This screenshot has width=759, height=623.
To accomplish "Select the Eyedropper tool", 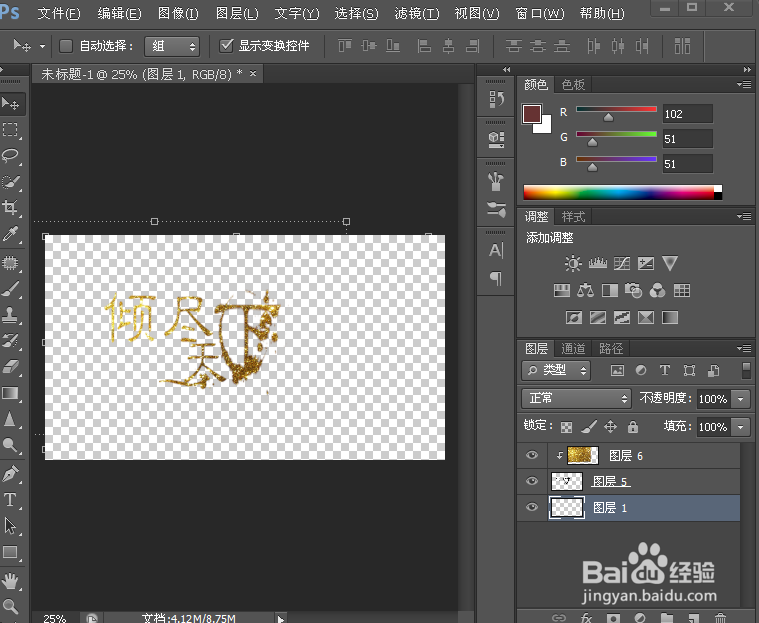I will tap(10, 234).
